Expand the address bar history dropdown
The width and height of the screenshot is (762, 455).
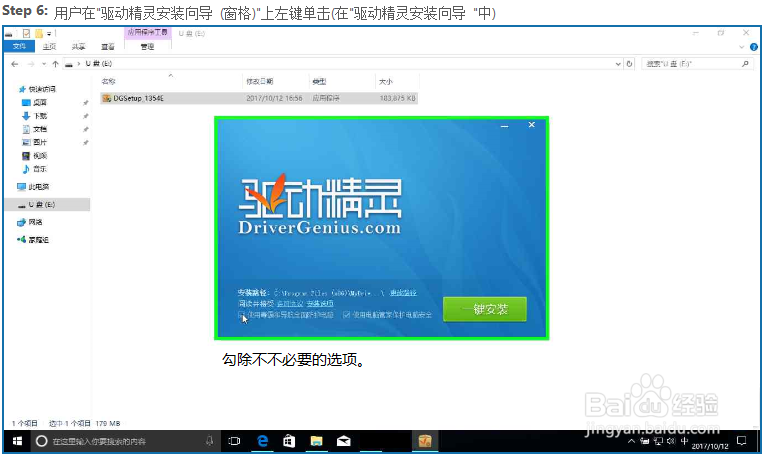tap(618, 64)
